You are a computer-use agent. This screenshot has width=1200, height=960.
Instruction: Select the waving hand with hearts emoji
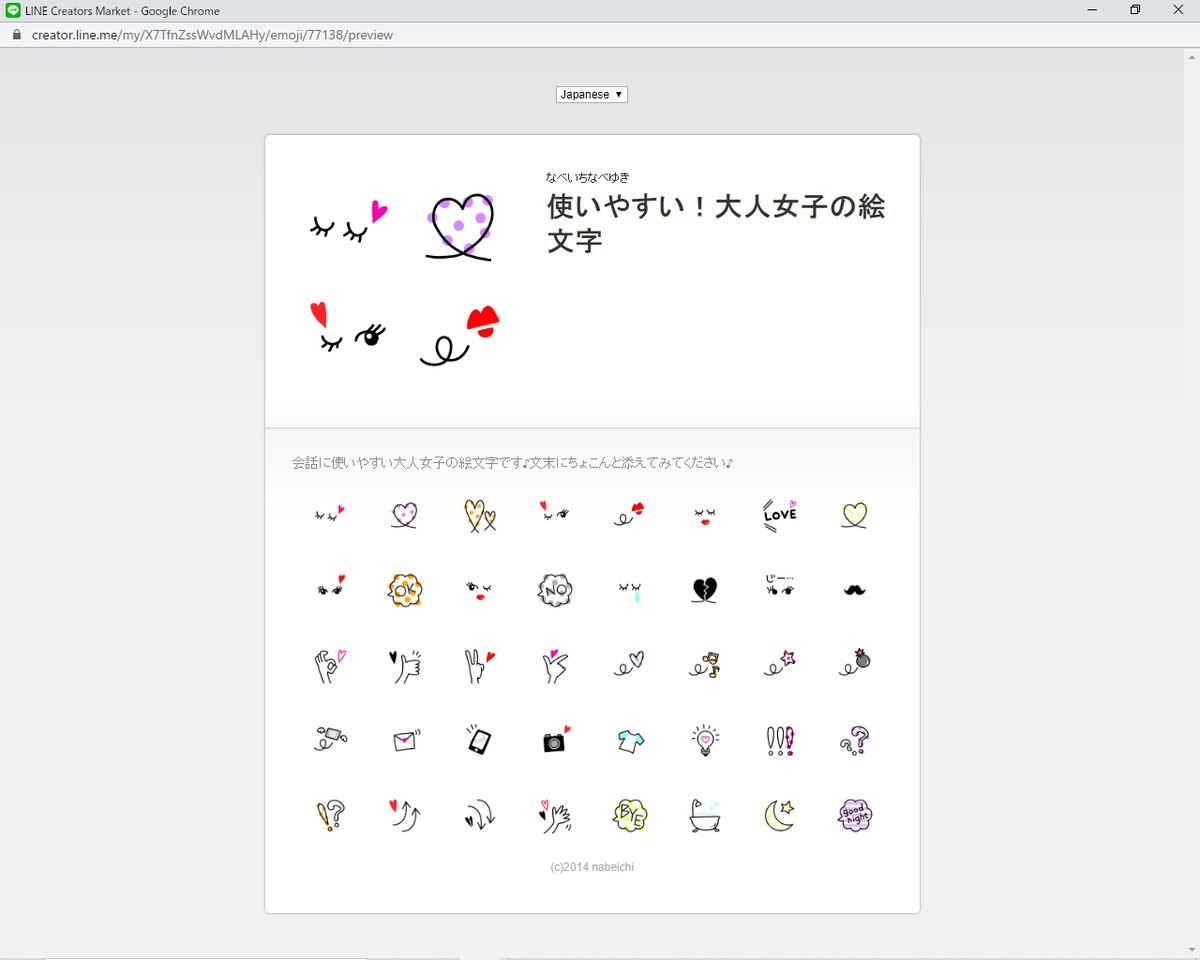554,816
